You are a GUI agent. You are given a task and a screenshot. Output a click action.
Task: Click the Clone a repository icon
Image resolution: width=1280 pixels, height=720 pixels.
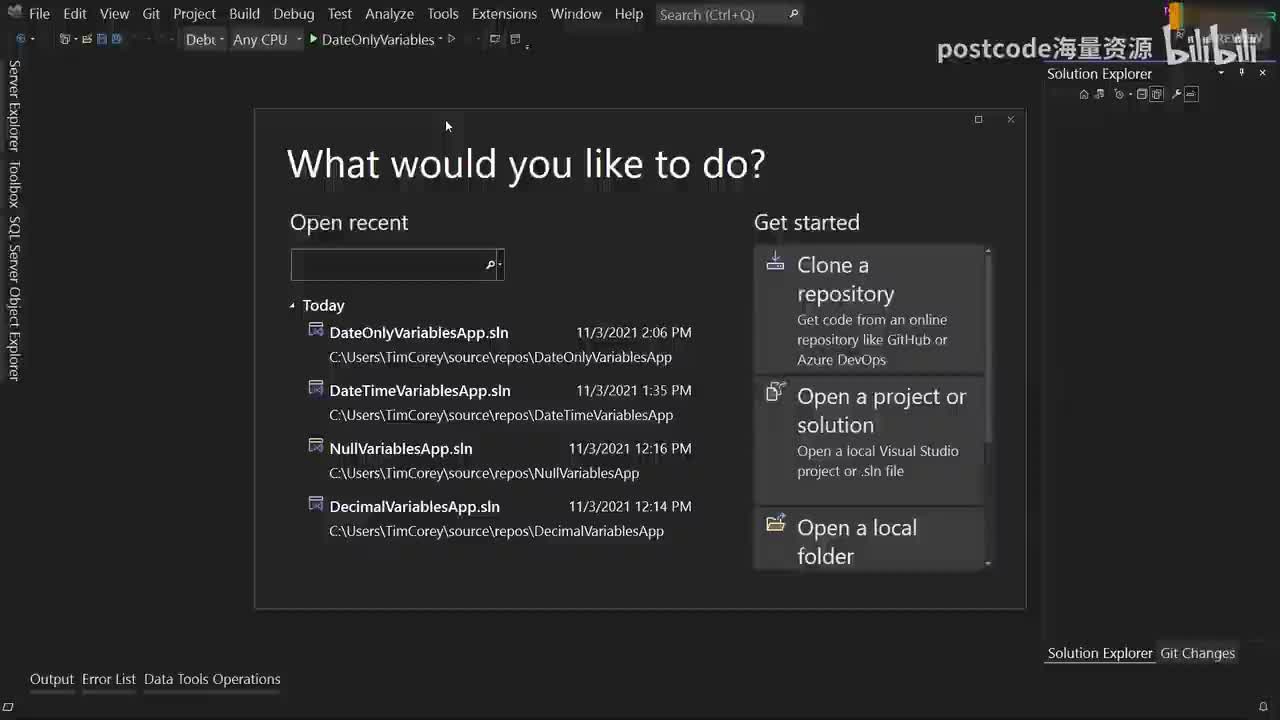(x=775, y=261)
